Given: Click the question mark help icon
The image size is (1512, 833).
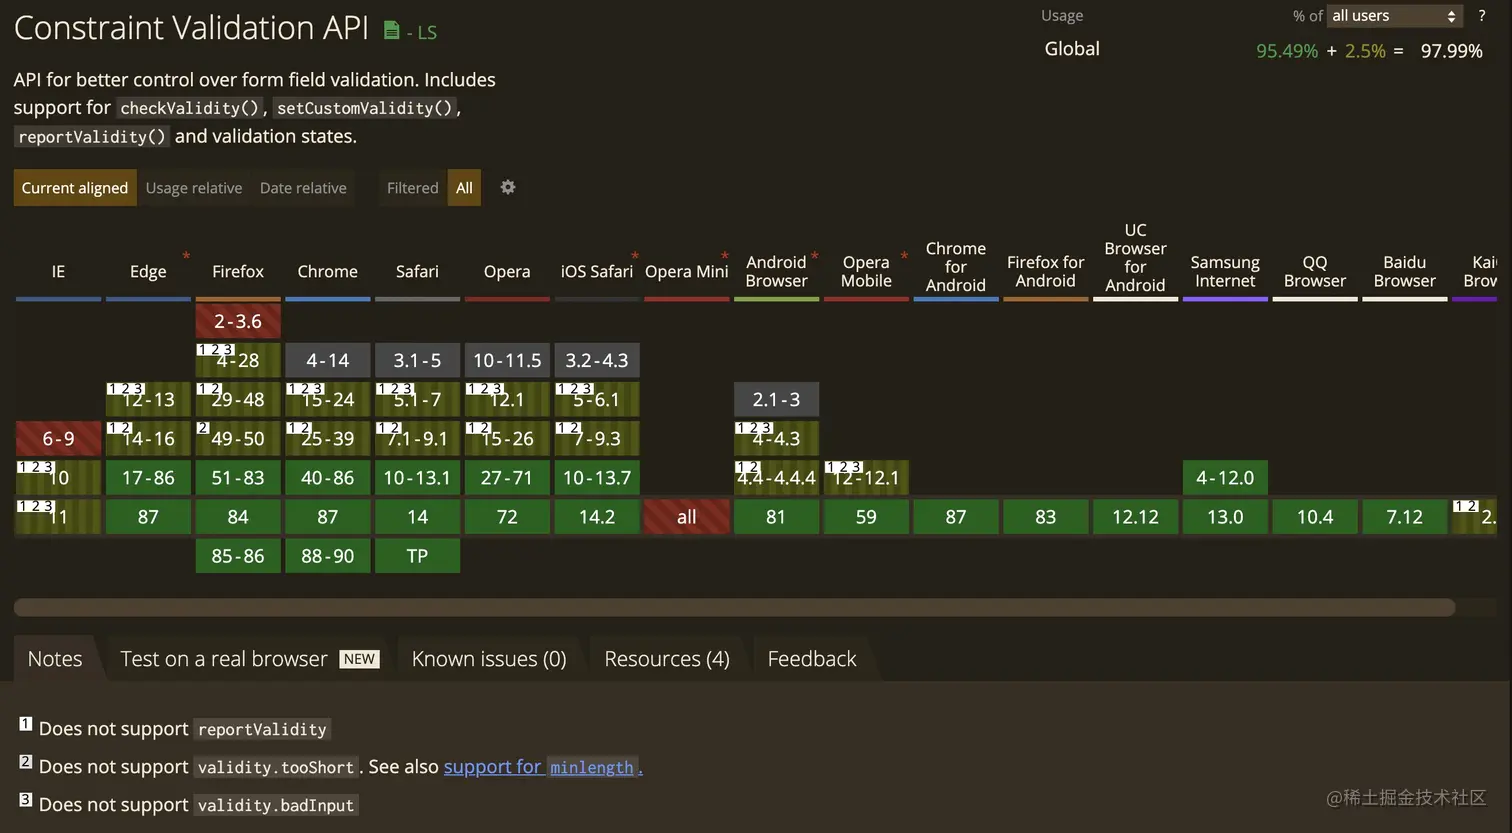Looking at the screenshot, I should coord(1482,15).
